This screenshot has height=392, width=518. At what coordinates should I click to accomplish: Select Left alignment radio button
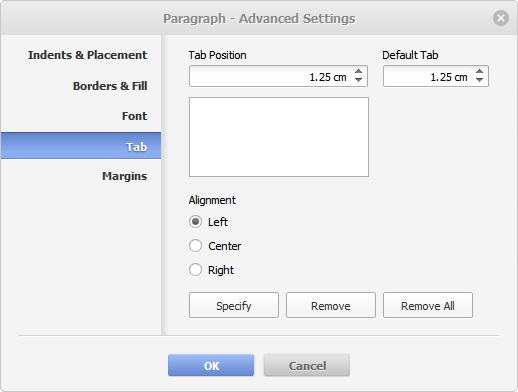(x=196, y=222)
